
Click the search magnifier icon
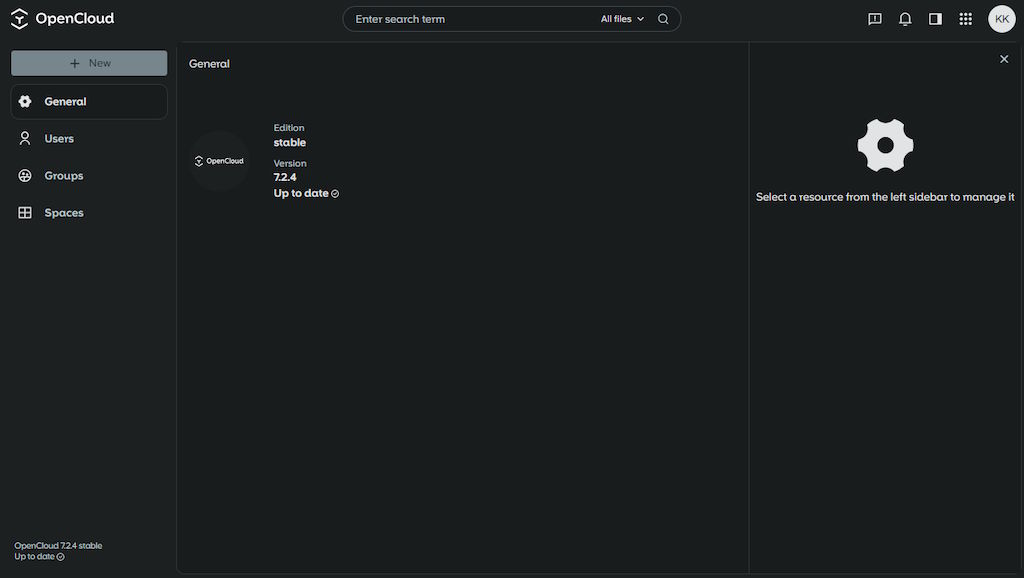tap(663, 19)
